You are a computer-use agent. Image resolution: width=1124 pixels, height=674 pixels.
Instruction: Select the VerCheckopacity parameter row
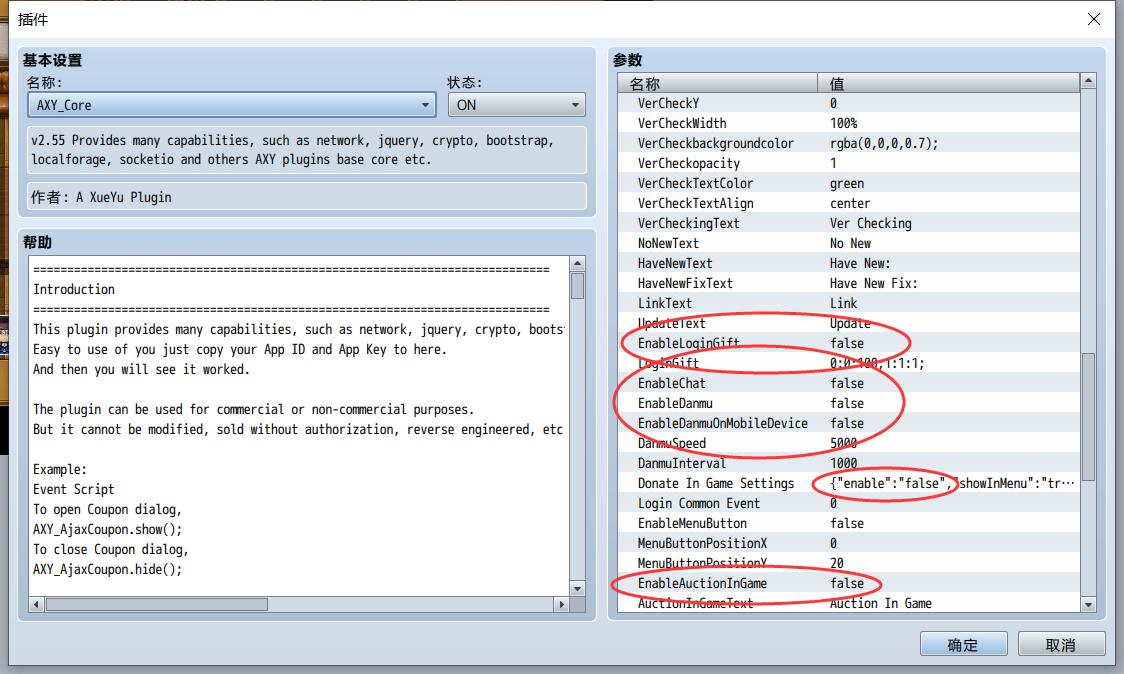point(849,163)
